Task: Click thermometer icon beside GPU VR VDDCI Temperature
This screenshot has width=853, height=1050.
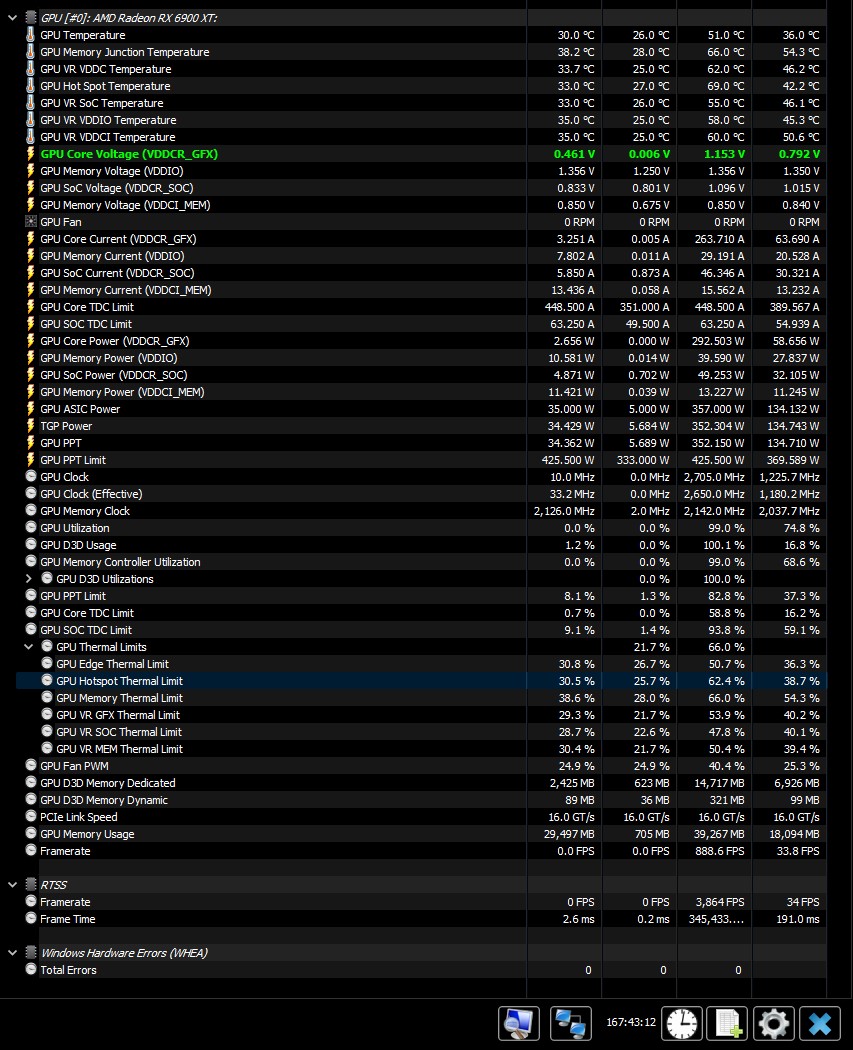Action: tap(30, 137)
